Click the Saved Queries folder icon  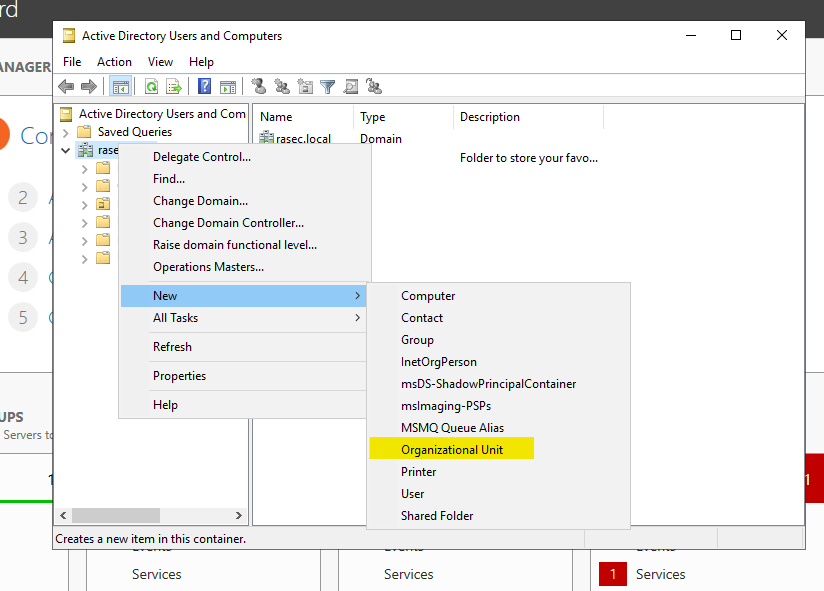point(84,131)
